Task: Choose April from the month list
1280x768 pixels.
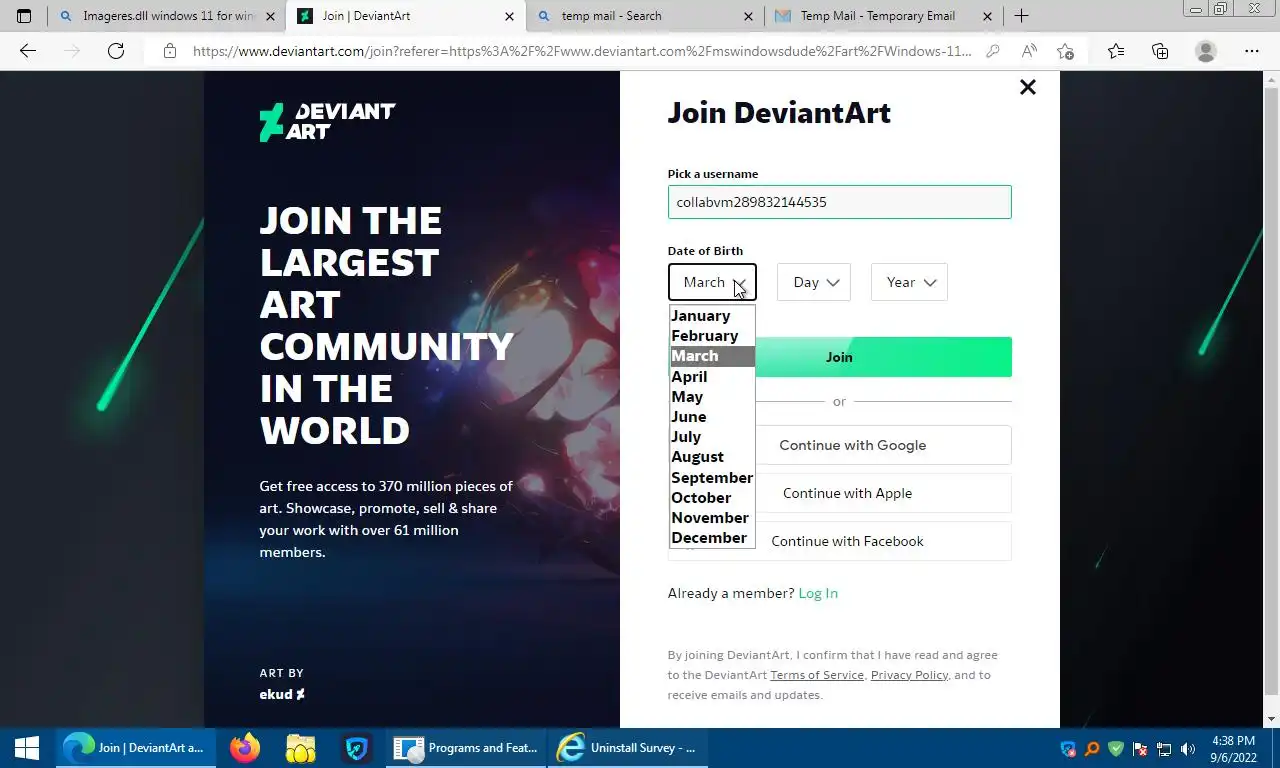Action: pyautogui.click(x=712, y=376)
